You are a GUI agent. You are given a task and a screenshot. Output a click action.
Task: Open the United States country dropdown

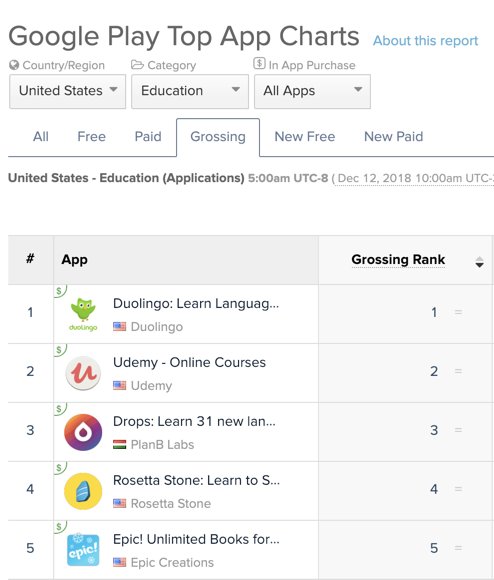68,91
